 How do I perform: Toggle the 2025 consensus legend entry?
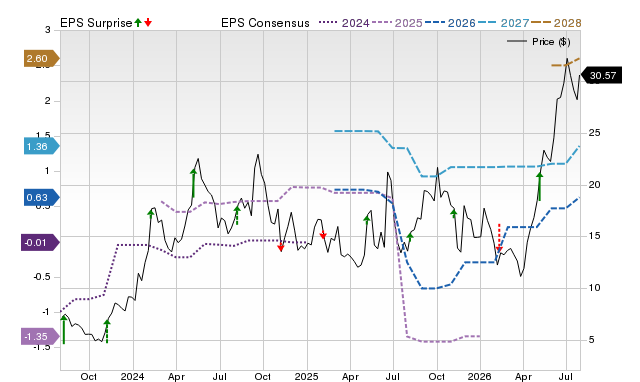click(x=397, y=23)
